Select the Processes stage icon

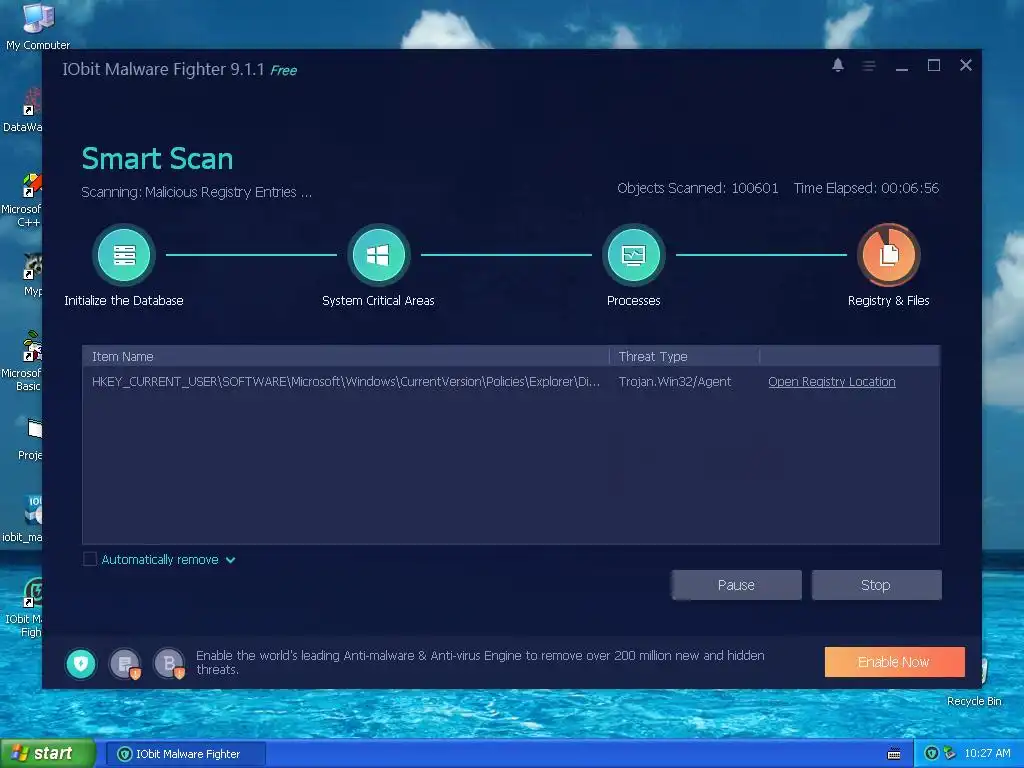[633, 255]
